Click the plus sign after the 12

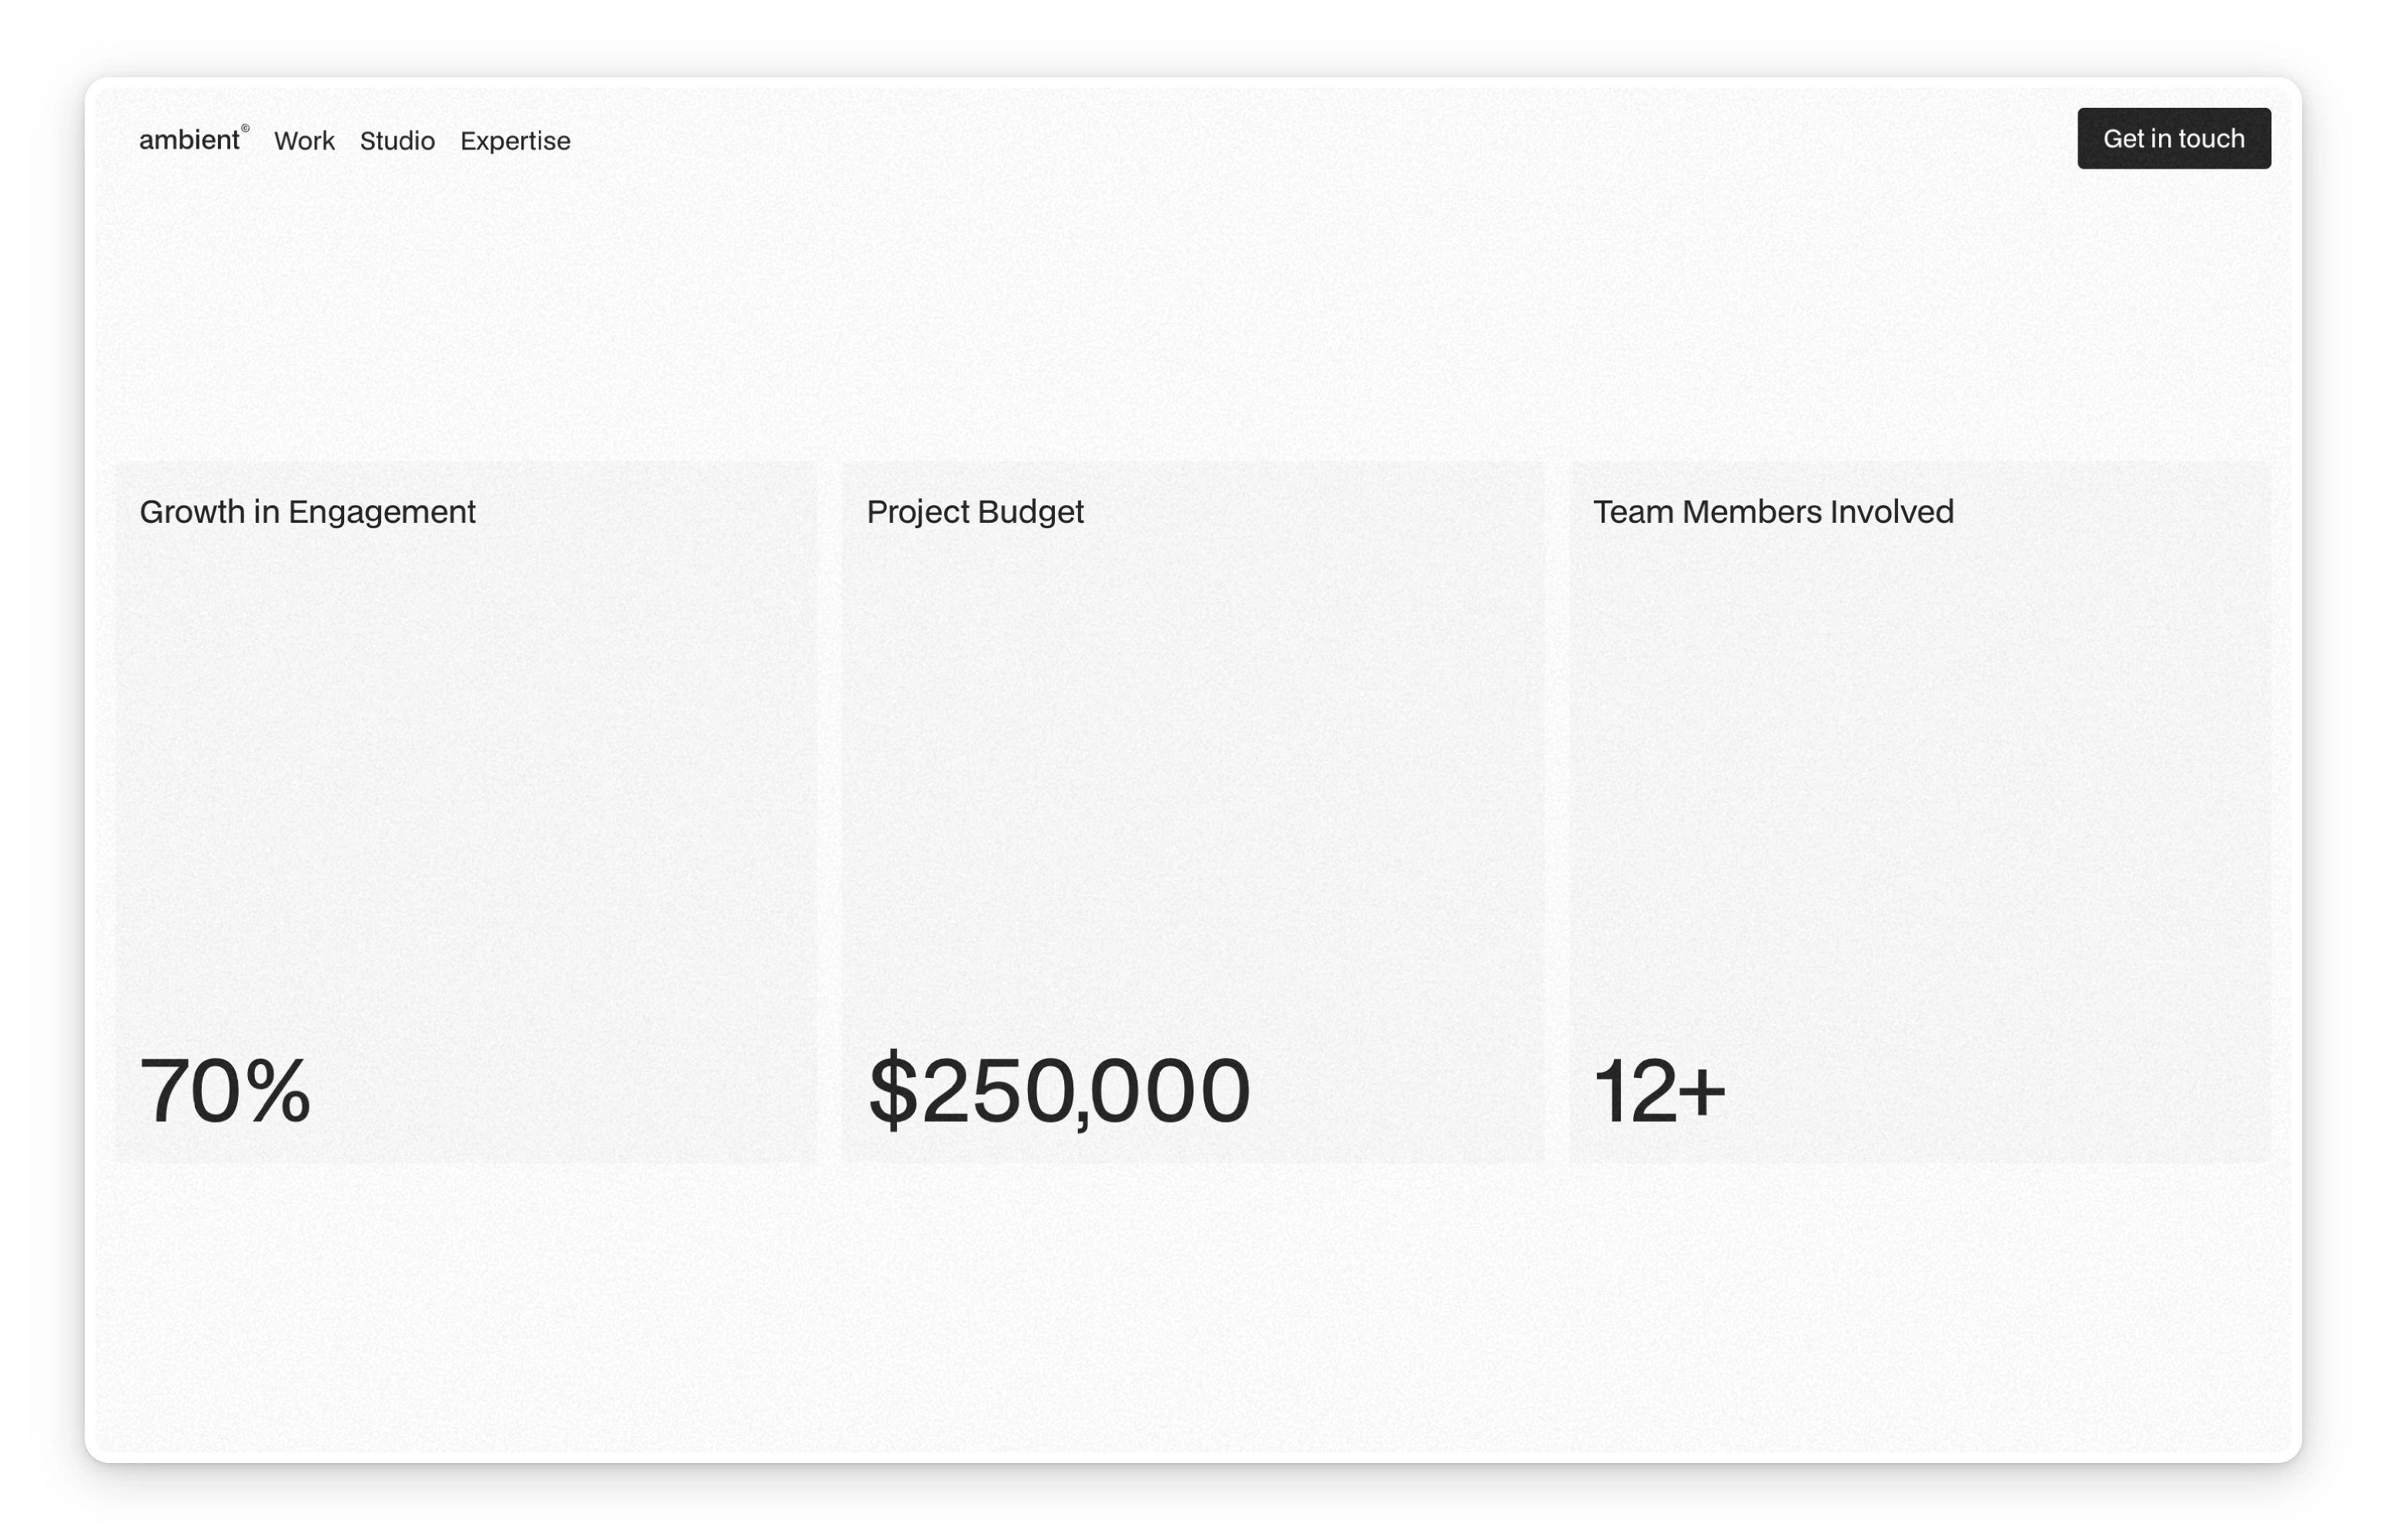(x=1702, y=1092)
